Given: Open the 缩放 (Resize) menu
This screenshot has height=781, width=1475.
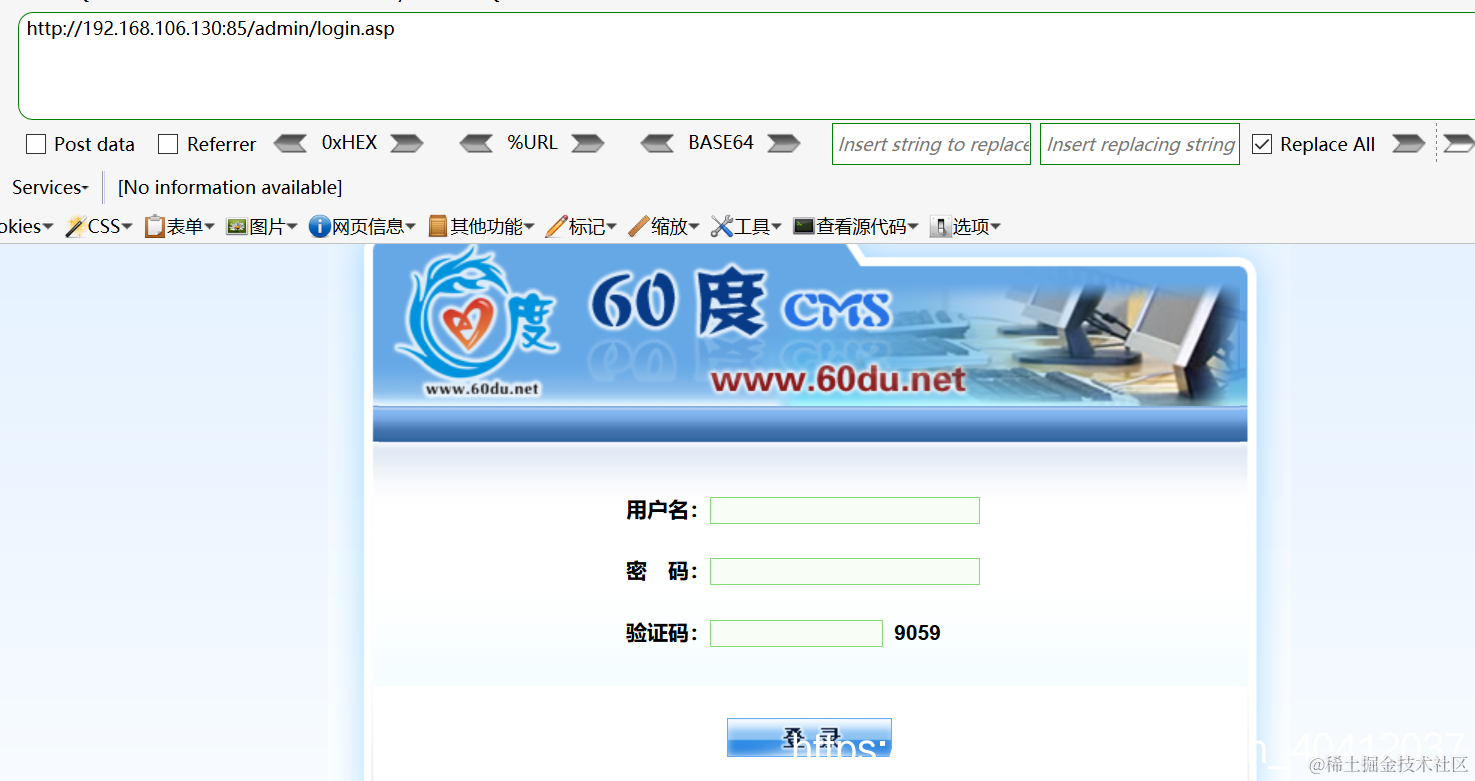Looking at the screenshot, I should click(664, 227).
